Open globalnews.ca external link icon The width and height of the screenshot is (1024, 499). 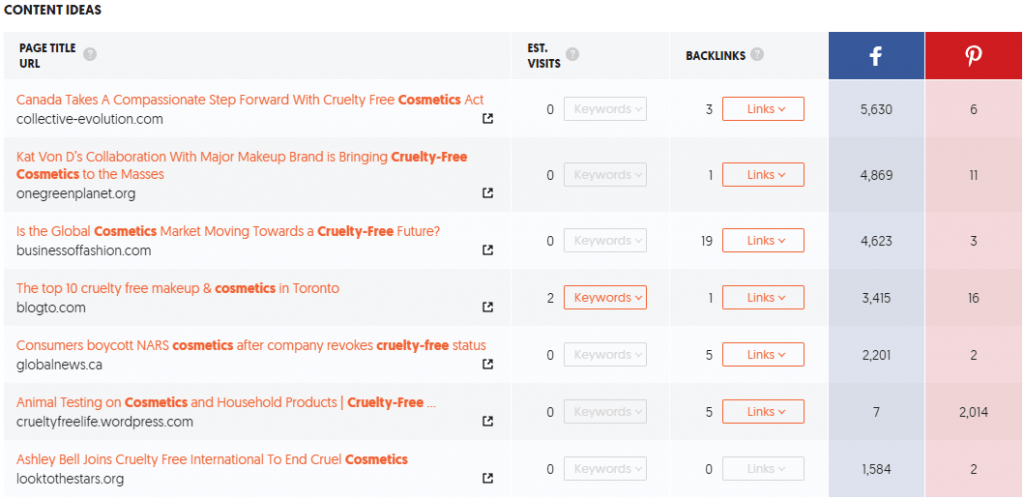click(x=487, y=364)
